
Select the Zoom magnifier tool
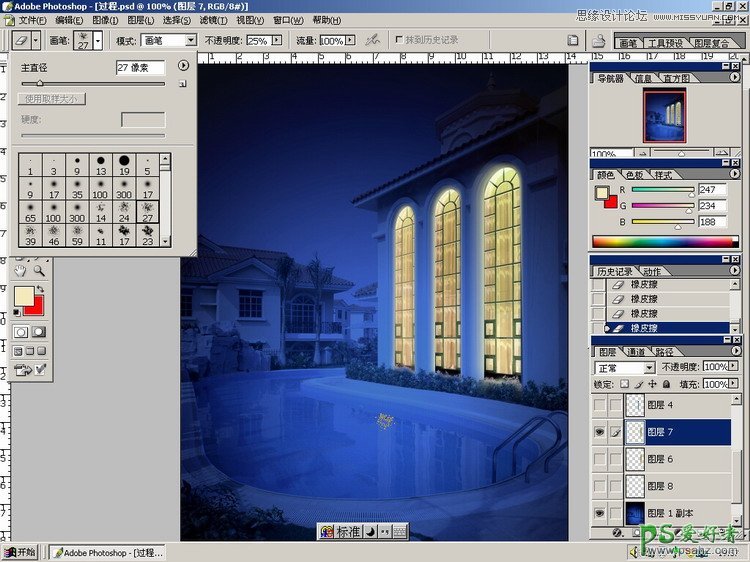(x=39, y=270)
